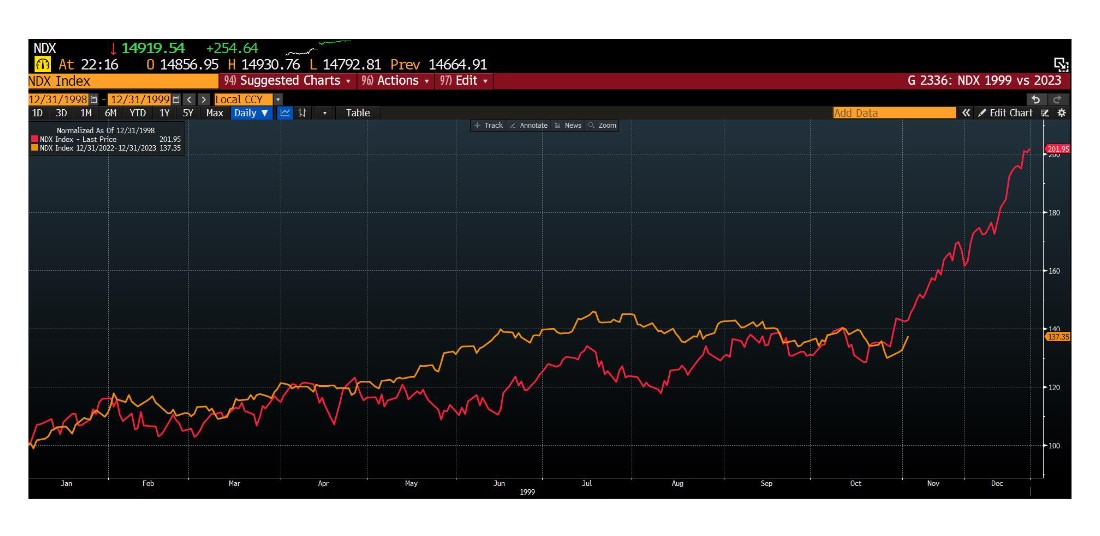The width and height of the screenshot is (1100, 536).
Task: Switch to Table view
Action: coord(358,113)
